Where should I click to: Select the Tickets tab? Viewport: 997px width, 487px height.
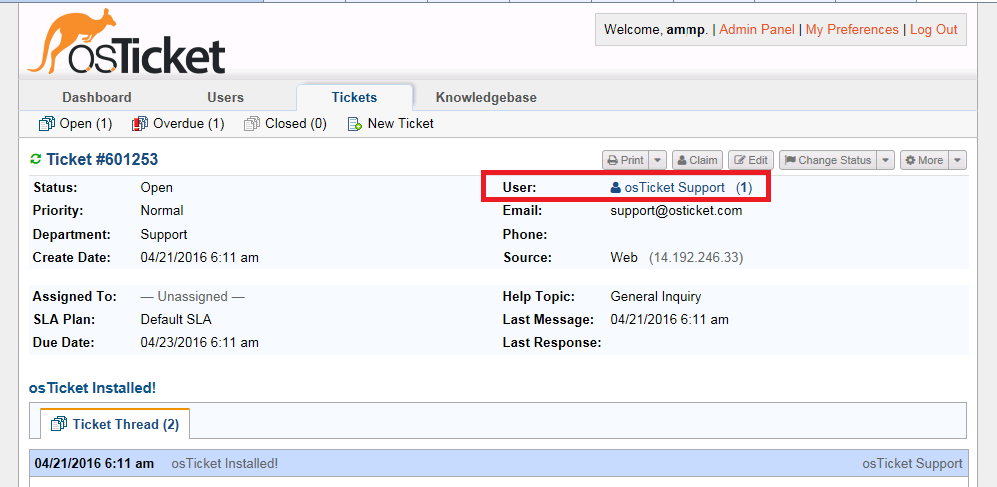pyautogui.click(x=354, y=97)
